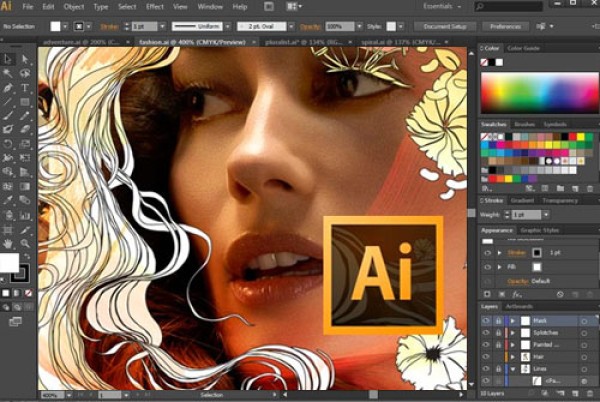Open the Effect menu
Viewport: 600px width, 402px height.
point(154,6)
